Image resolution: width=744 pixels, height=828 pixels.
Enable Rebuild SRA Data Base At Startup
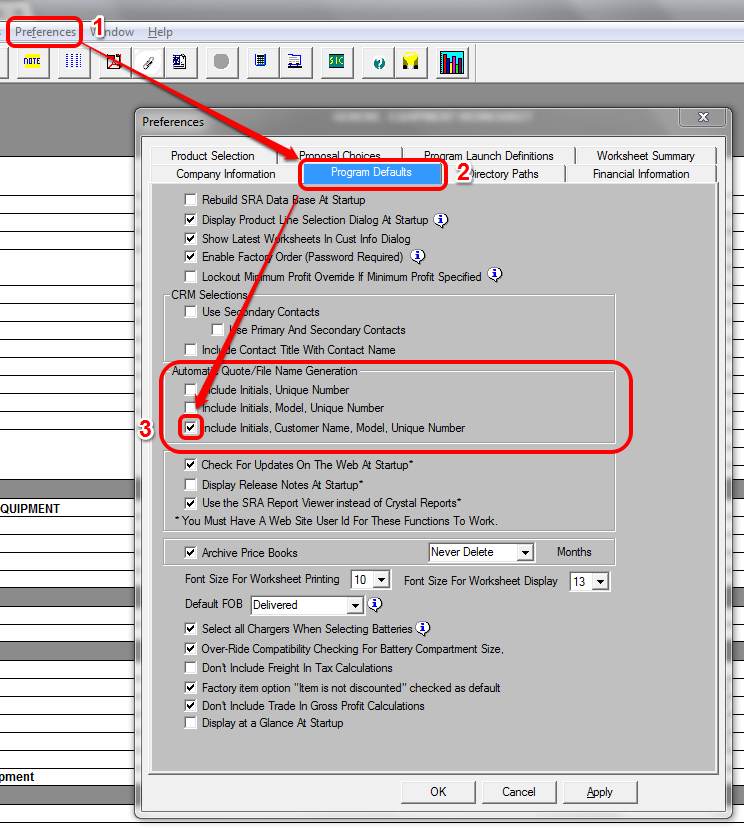coord(191,201)
